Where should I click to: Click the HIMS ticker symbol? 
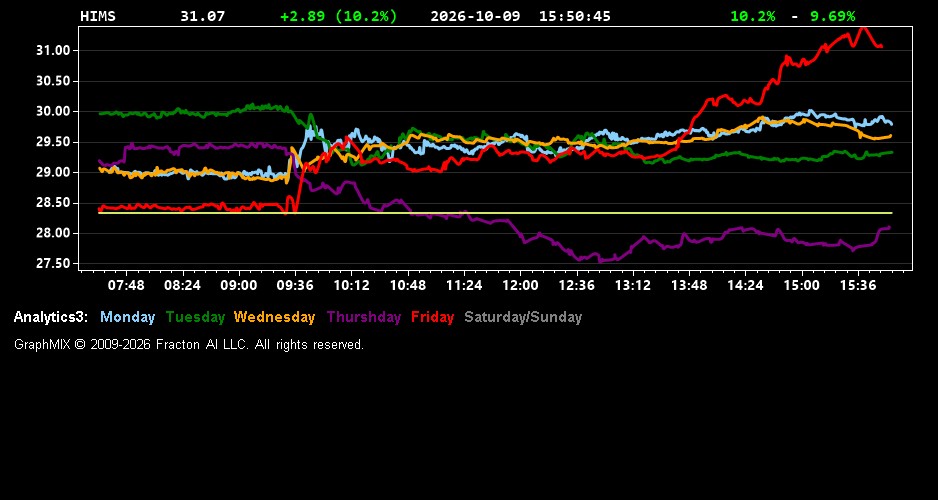[98, 16]
